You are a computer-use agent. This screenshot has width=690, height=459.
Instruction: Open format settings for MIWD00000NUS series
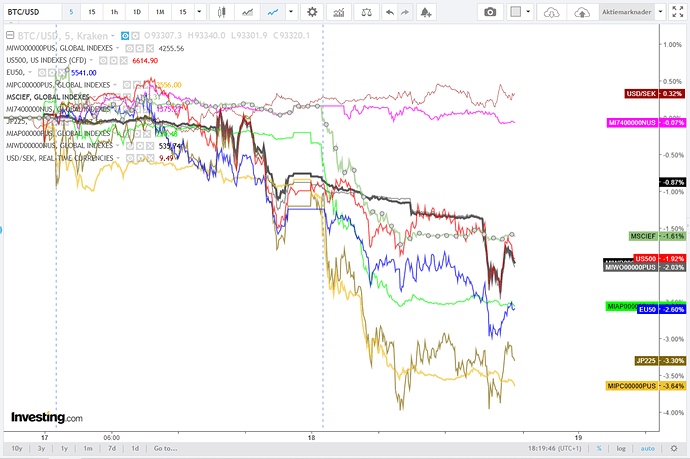pyautogui.click(x=139, y=146)
